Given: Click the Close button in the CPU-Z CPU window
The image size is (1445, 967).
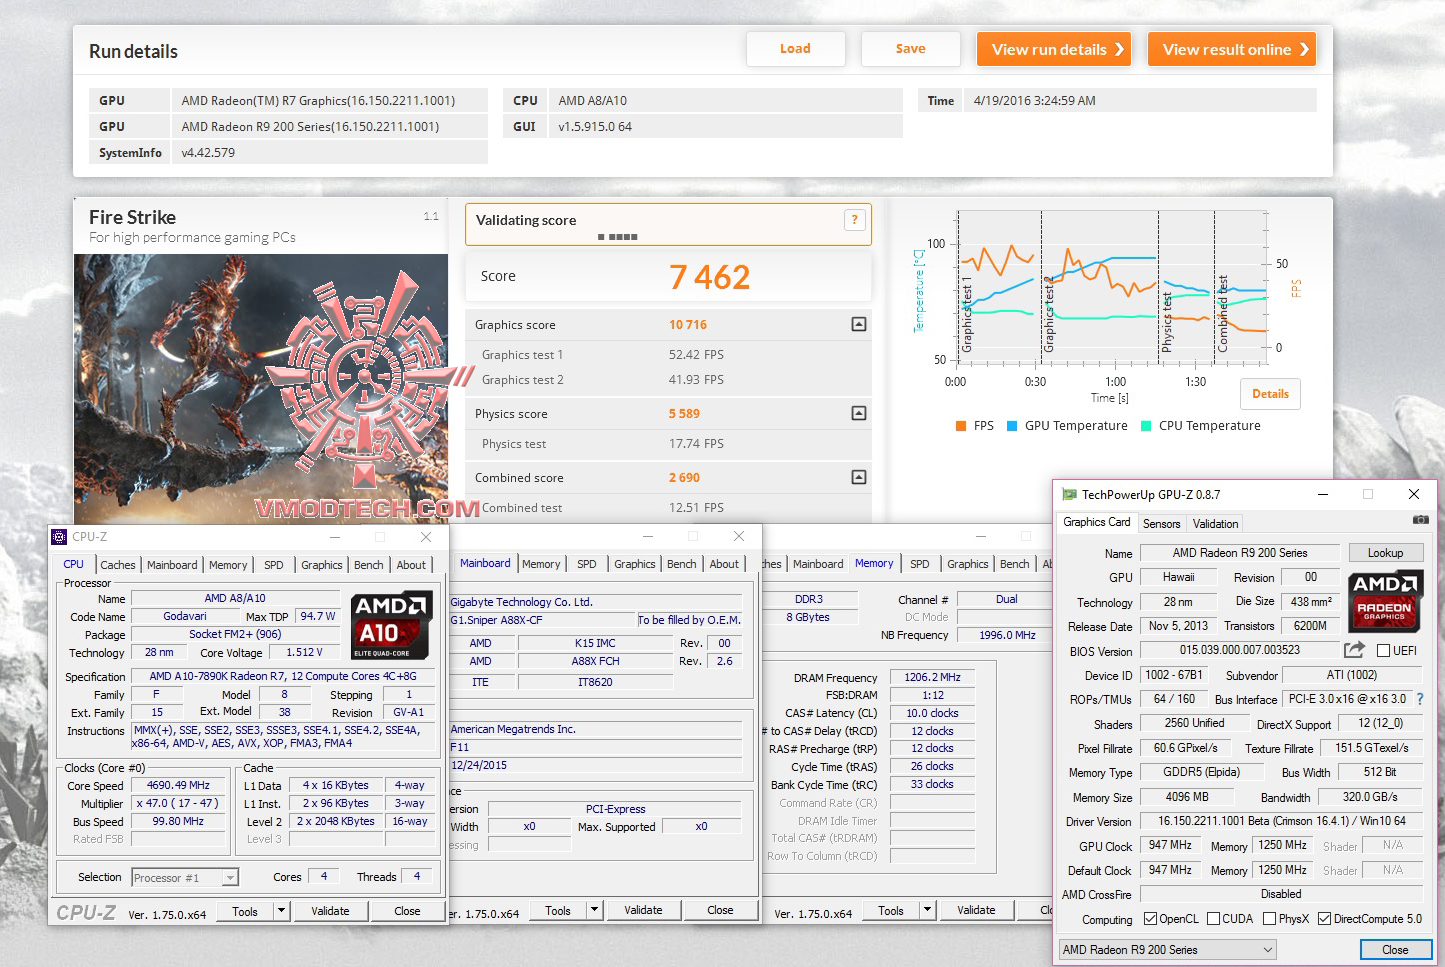Looking at the screenshot, I should (x=407, y=911).
